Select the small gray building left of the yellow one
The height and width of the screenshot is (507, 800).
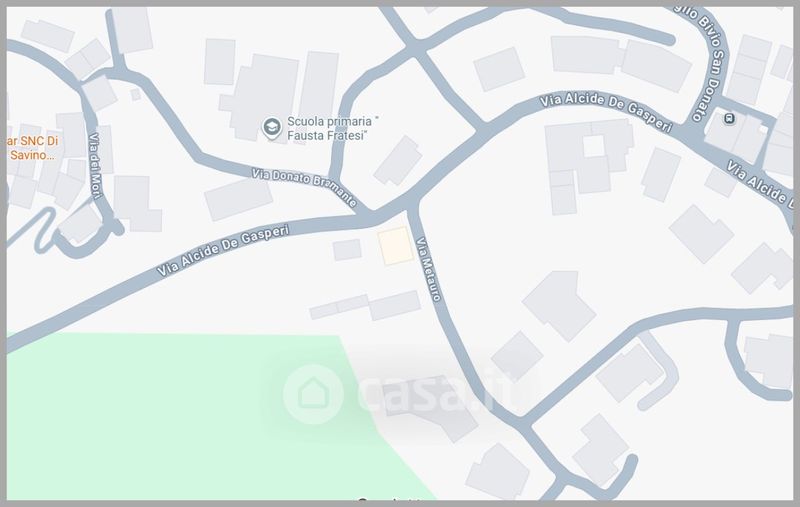(347, 250)
